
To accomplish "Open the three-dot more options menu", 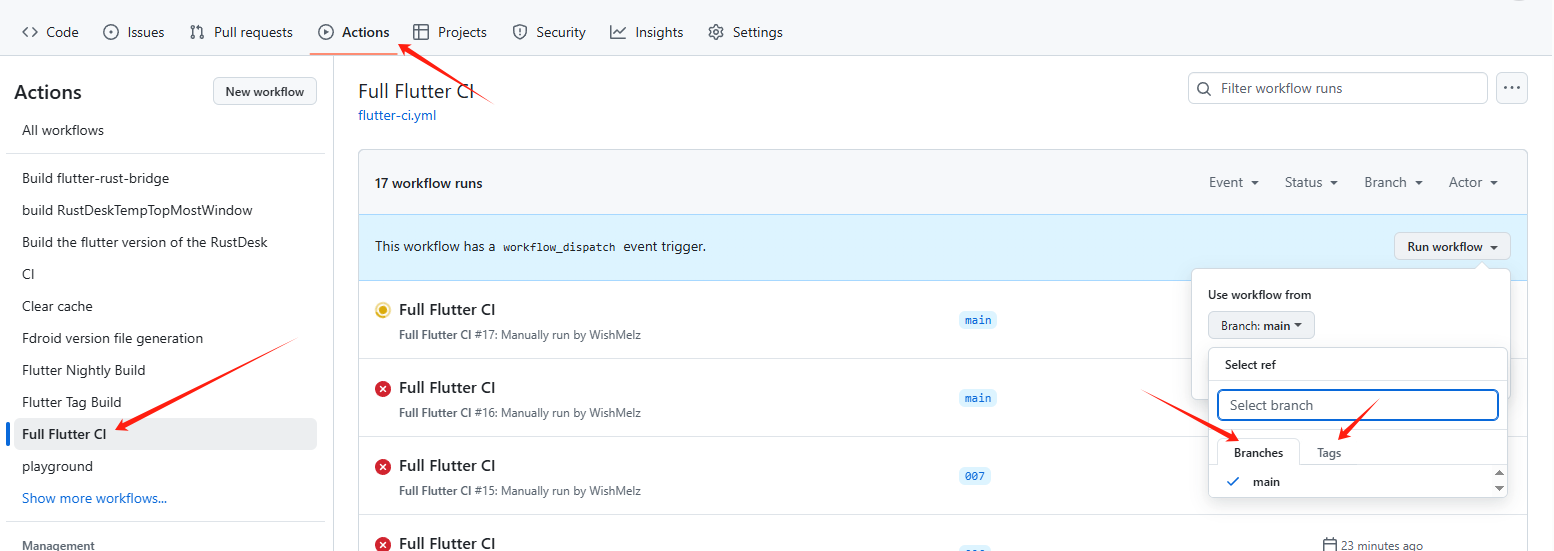I will pos(1512,88).
